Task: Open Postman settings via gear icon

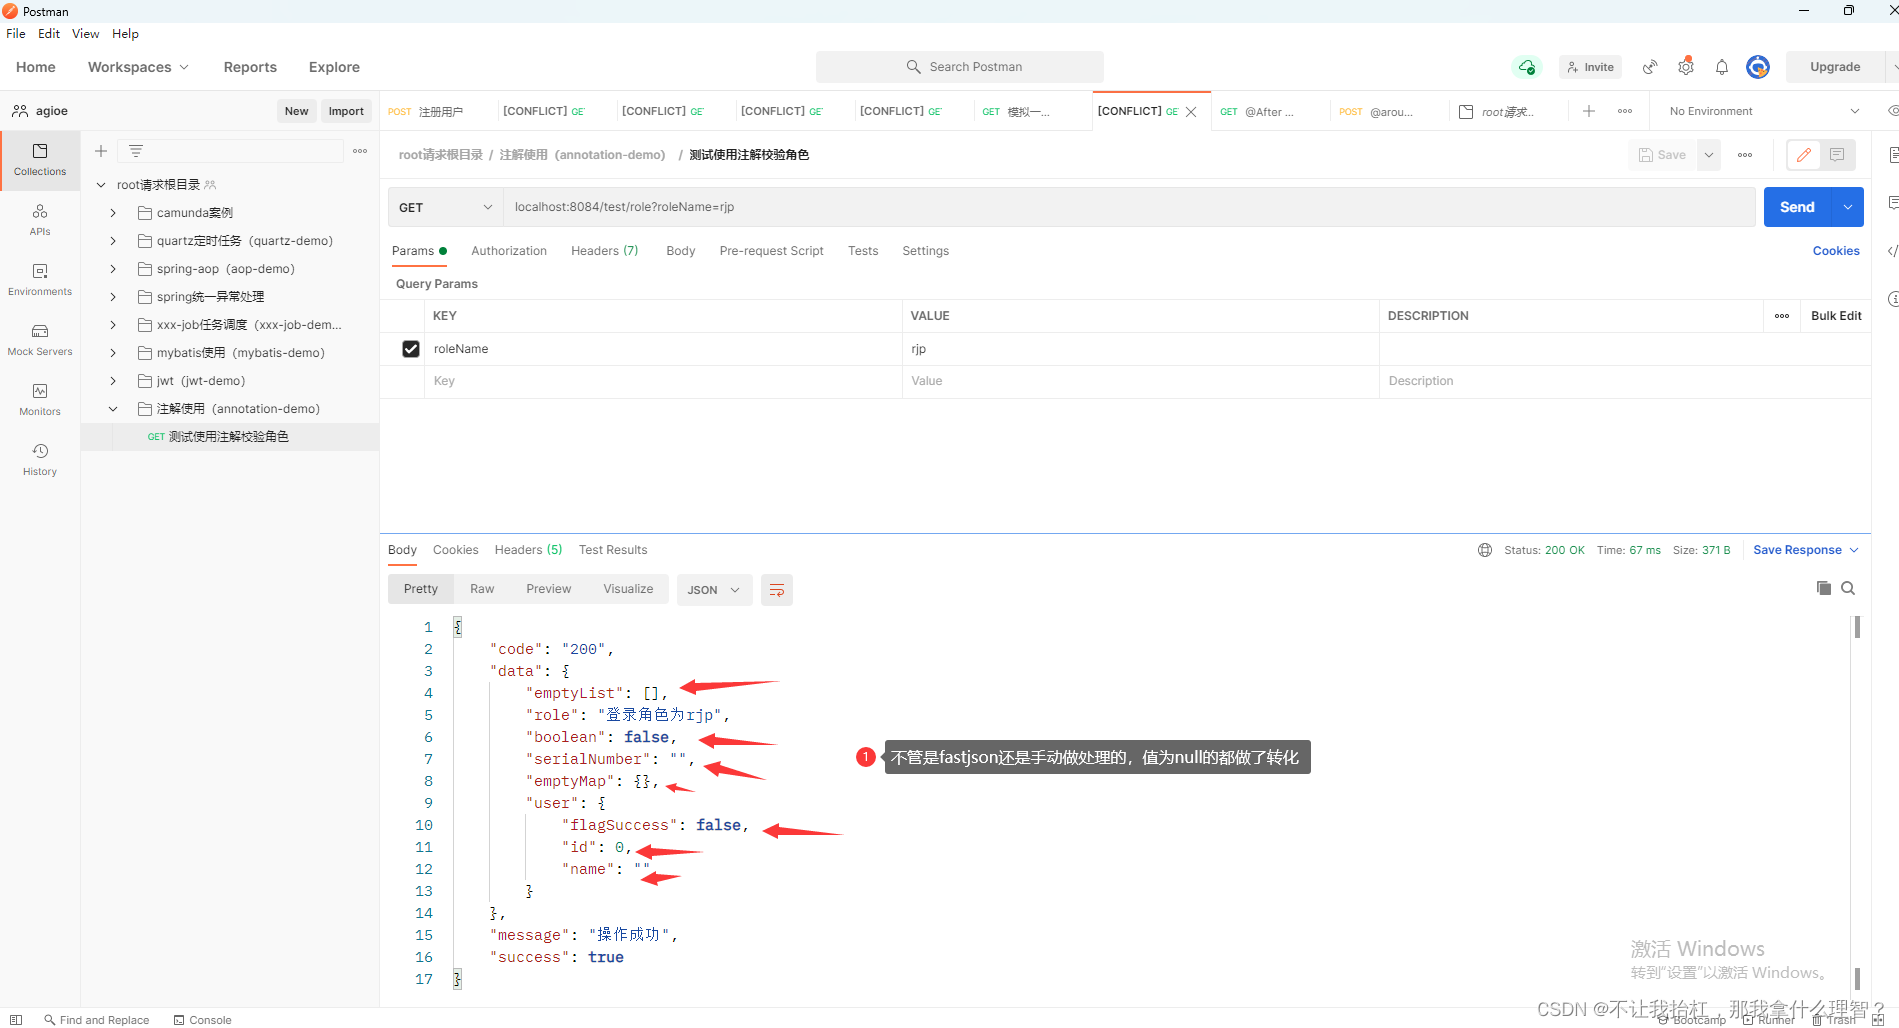Action: [x=1685, y=66]
